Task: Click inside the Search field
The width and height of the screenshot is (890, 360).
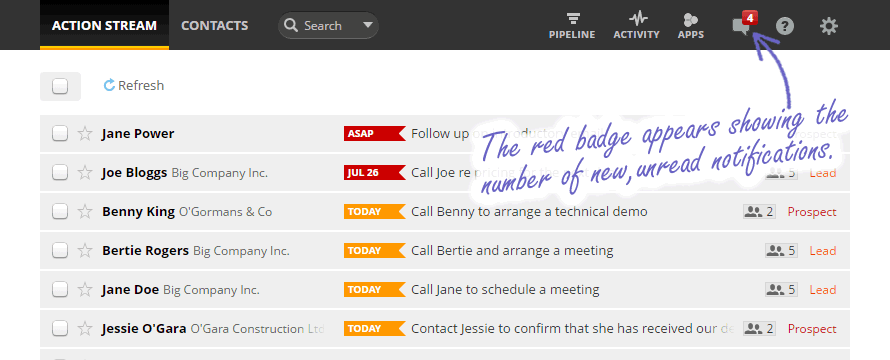Action: (322, 26)
